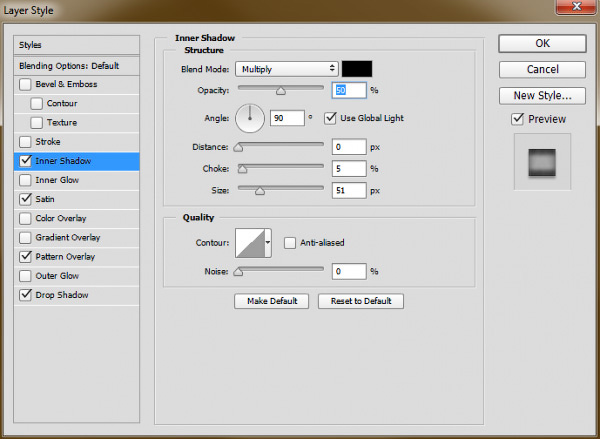Click the Size slider handle
This screenshot has width=600, height=439.
(260, 191)
